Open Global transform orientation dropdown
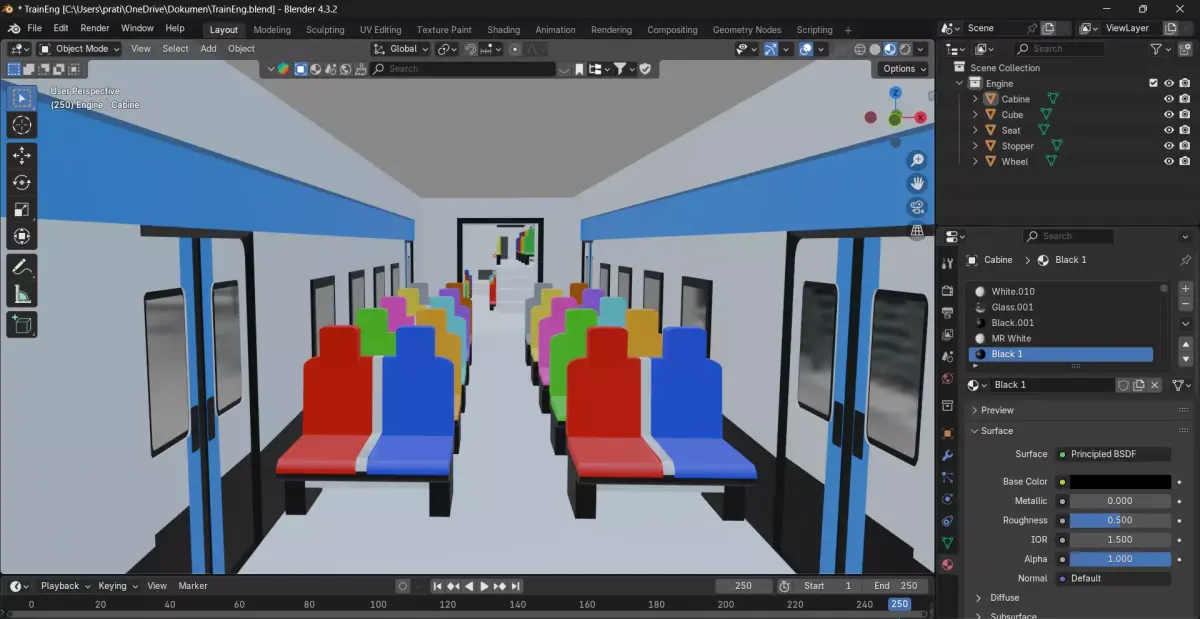Screen dimensions: 1200x619 401,49
